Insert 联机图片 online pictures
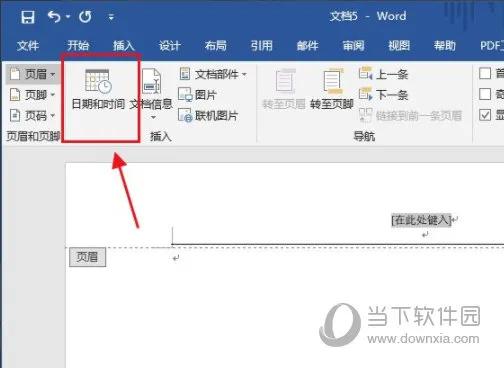 coord(209,116)
